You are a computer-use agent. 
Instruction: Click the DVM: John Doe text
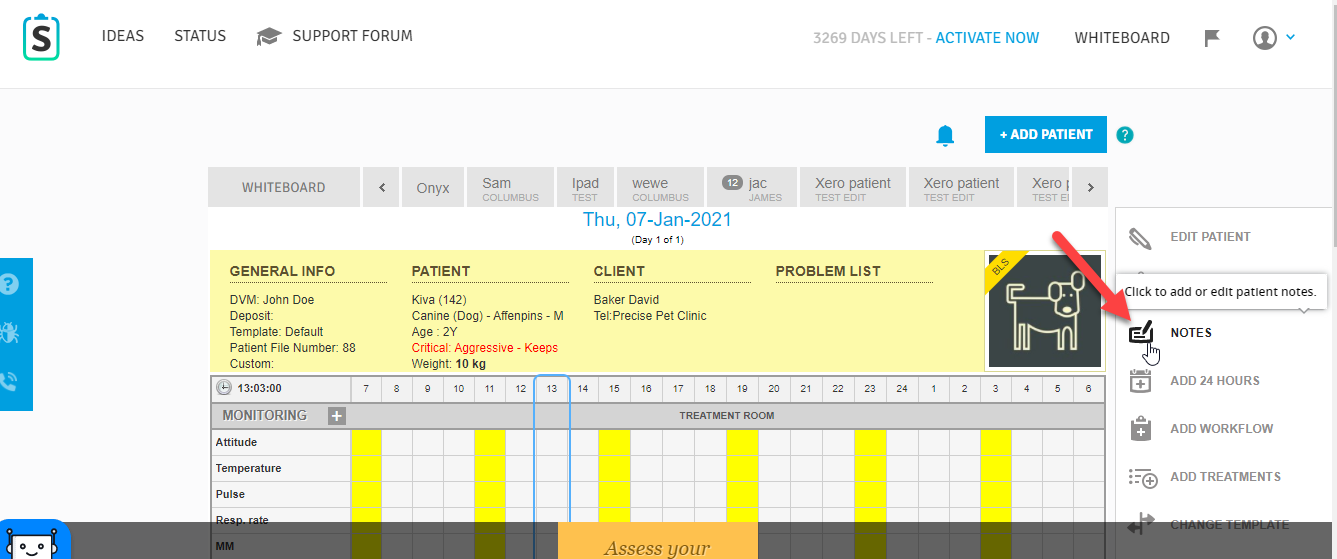coord(273,300)
